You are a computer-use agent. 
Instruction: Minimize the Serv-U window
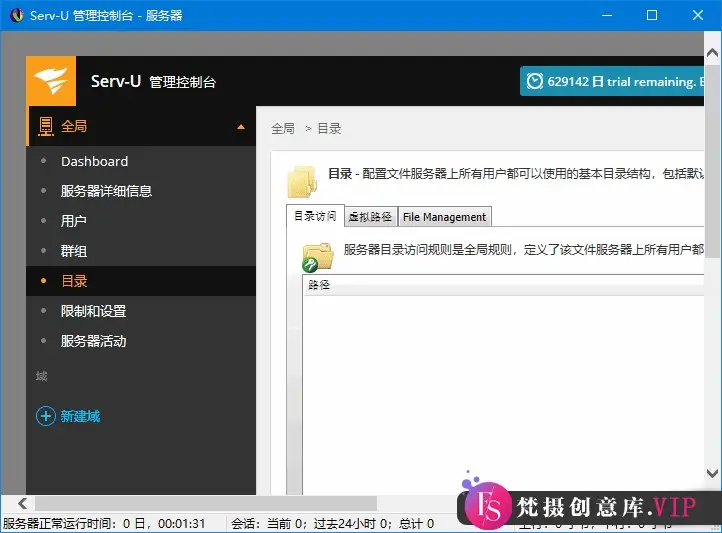tap(607, 15)
